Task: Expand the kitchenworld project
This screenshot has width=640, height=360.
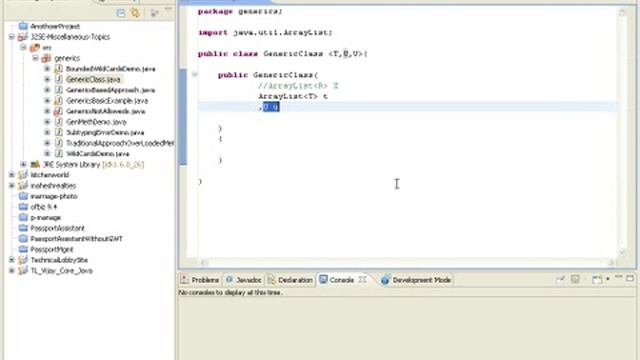Action: coord(12,175)
